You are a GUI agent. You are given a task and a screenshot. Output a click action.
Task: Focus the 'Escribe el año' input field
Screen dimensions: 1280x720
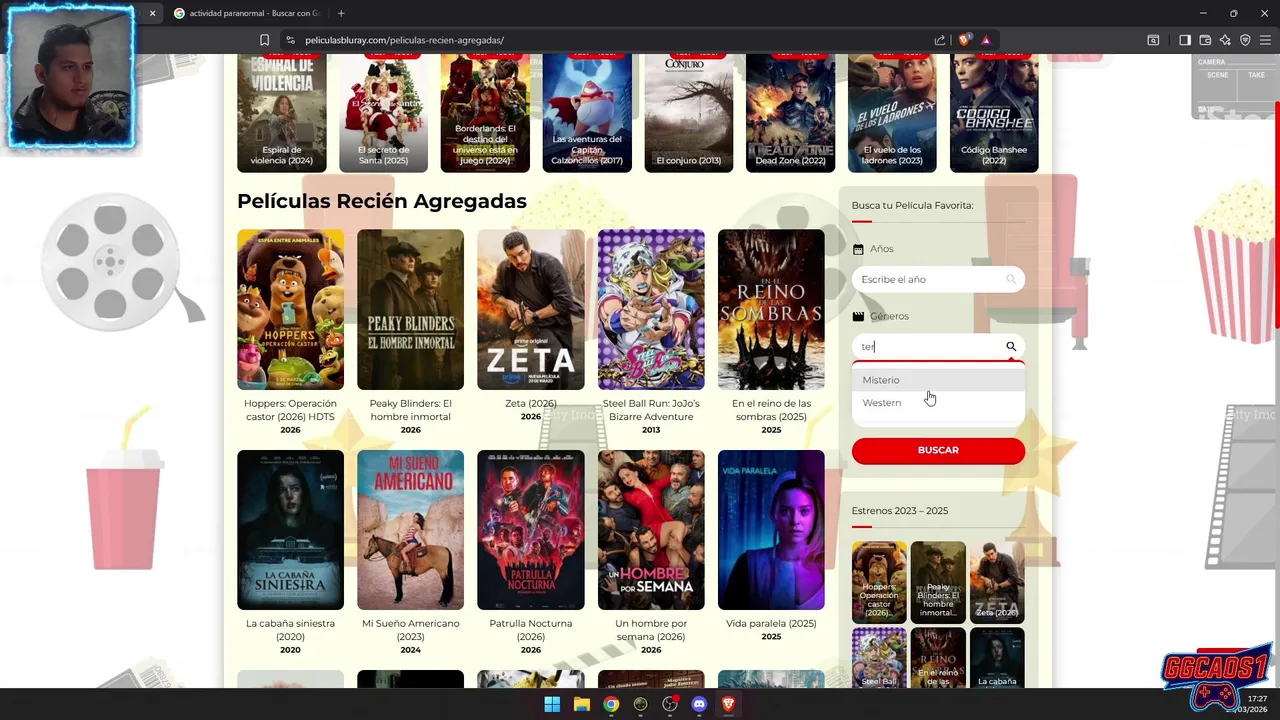point(938,279)
